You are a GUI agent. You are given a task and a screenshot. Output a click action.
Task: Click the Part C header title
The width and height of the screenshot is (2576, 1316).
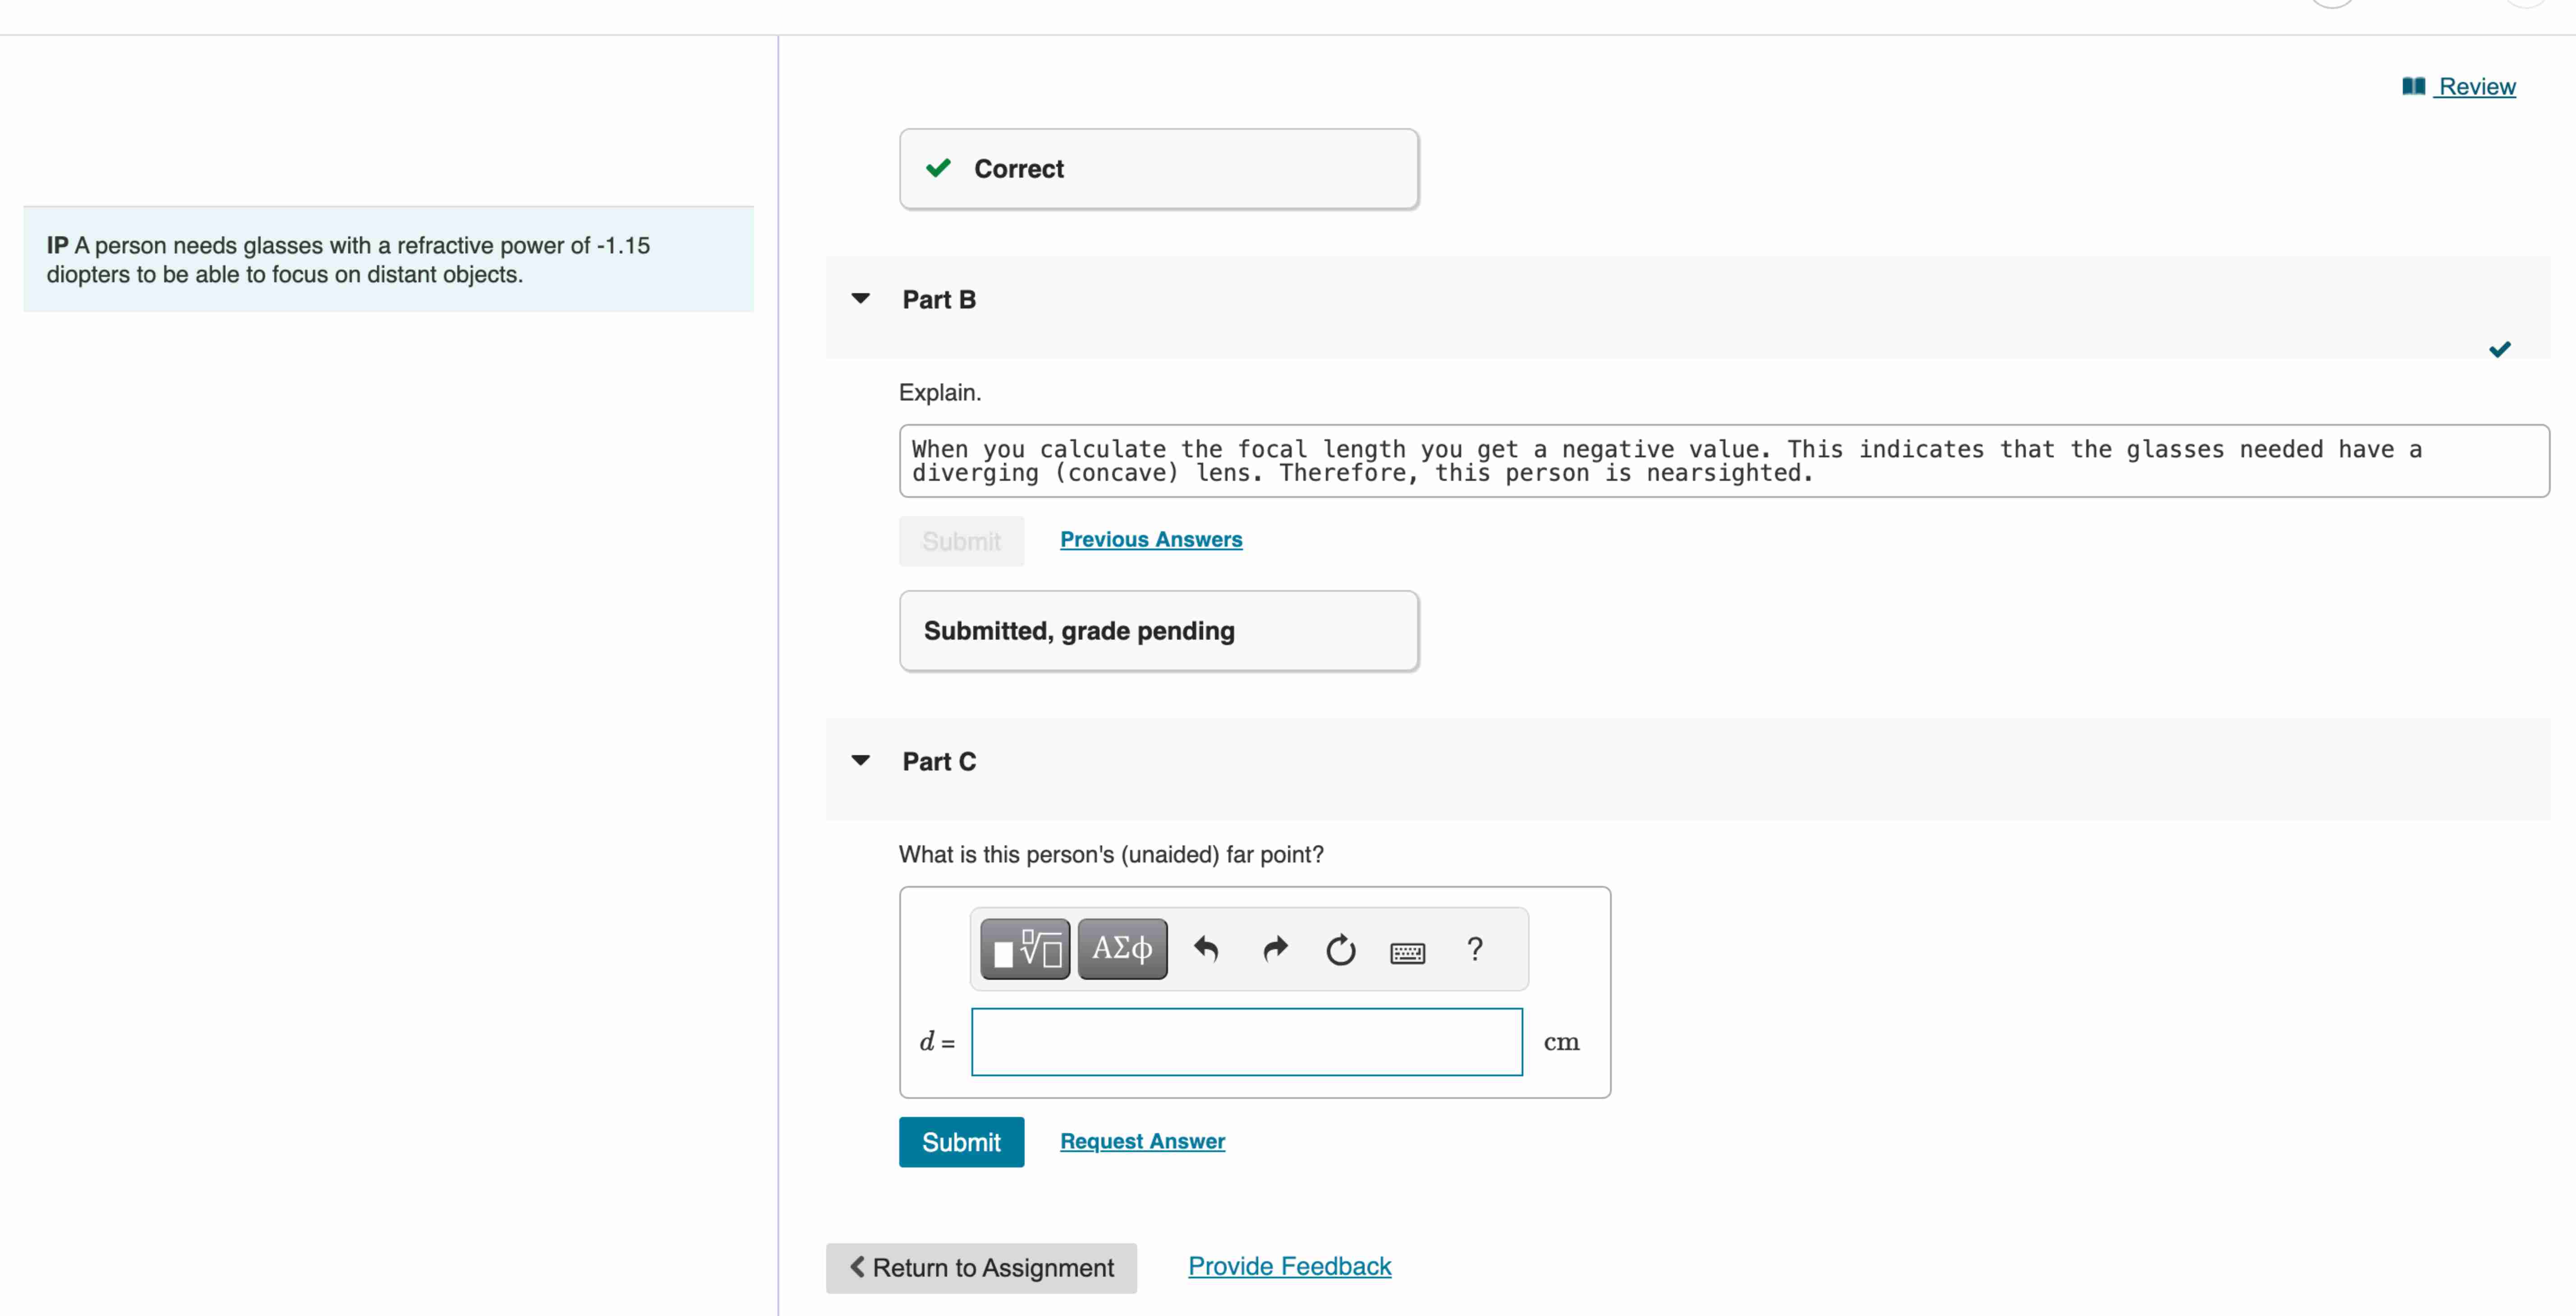[938, 762]
